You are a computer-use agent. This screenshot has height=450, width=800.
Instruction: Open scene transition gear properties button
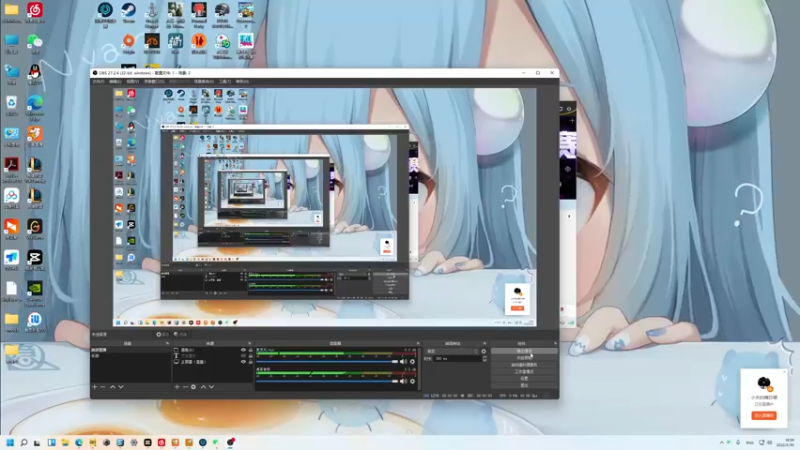(484, 351)
